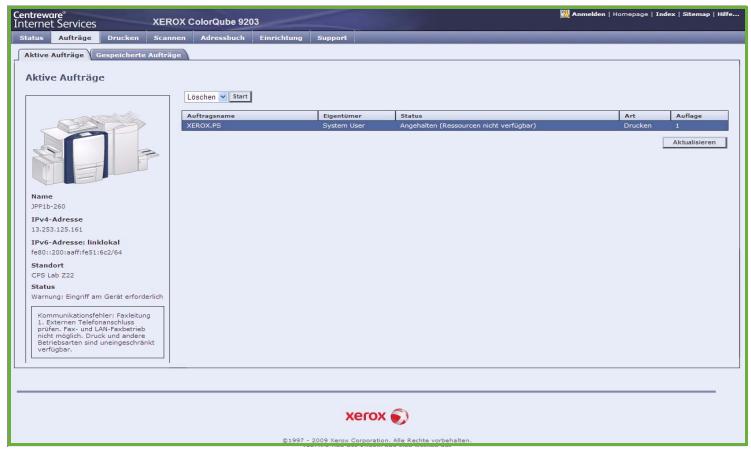The height and width of the screenshot is (451, 751).
Task: Open the Drucken main tab
Action: 123,38
